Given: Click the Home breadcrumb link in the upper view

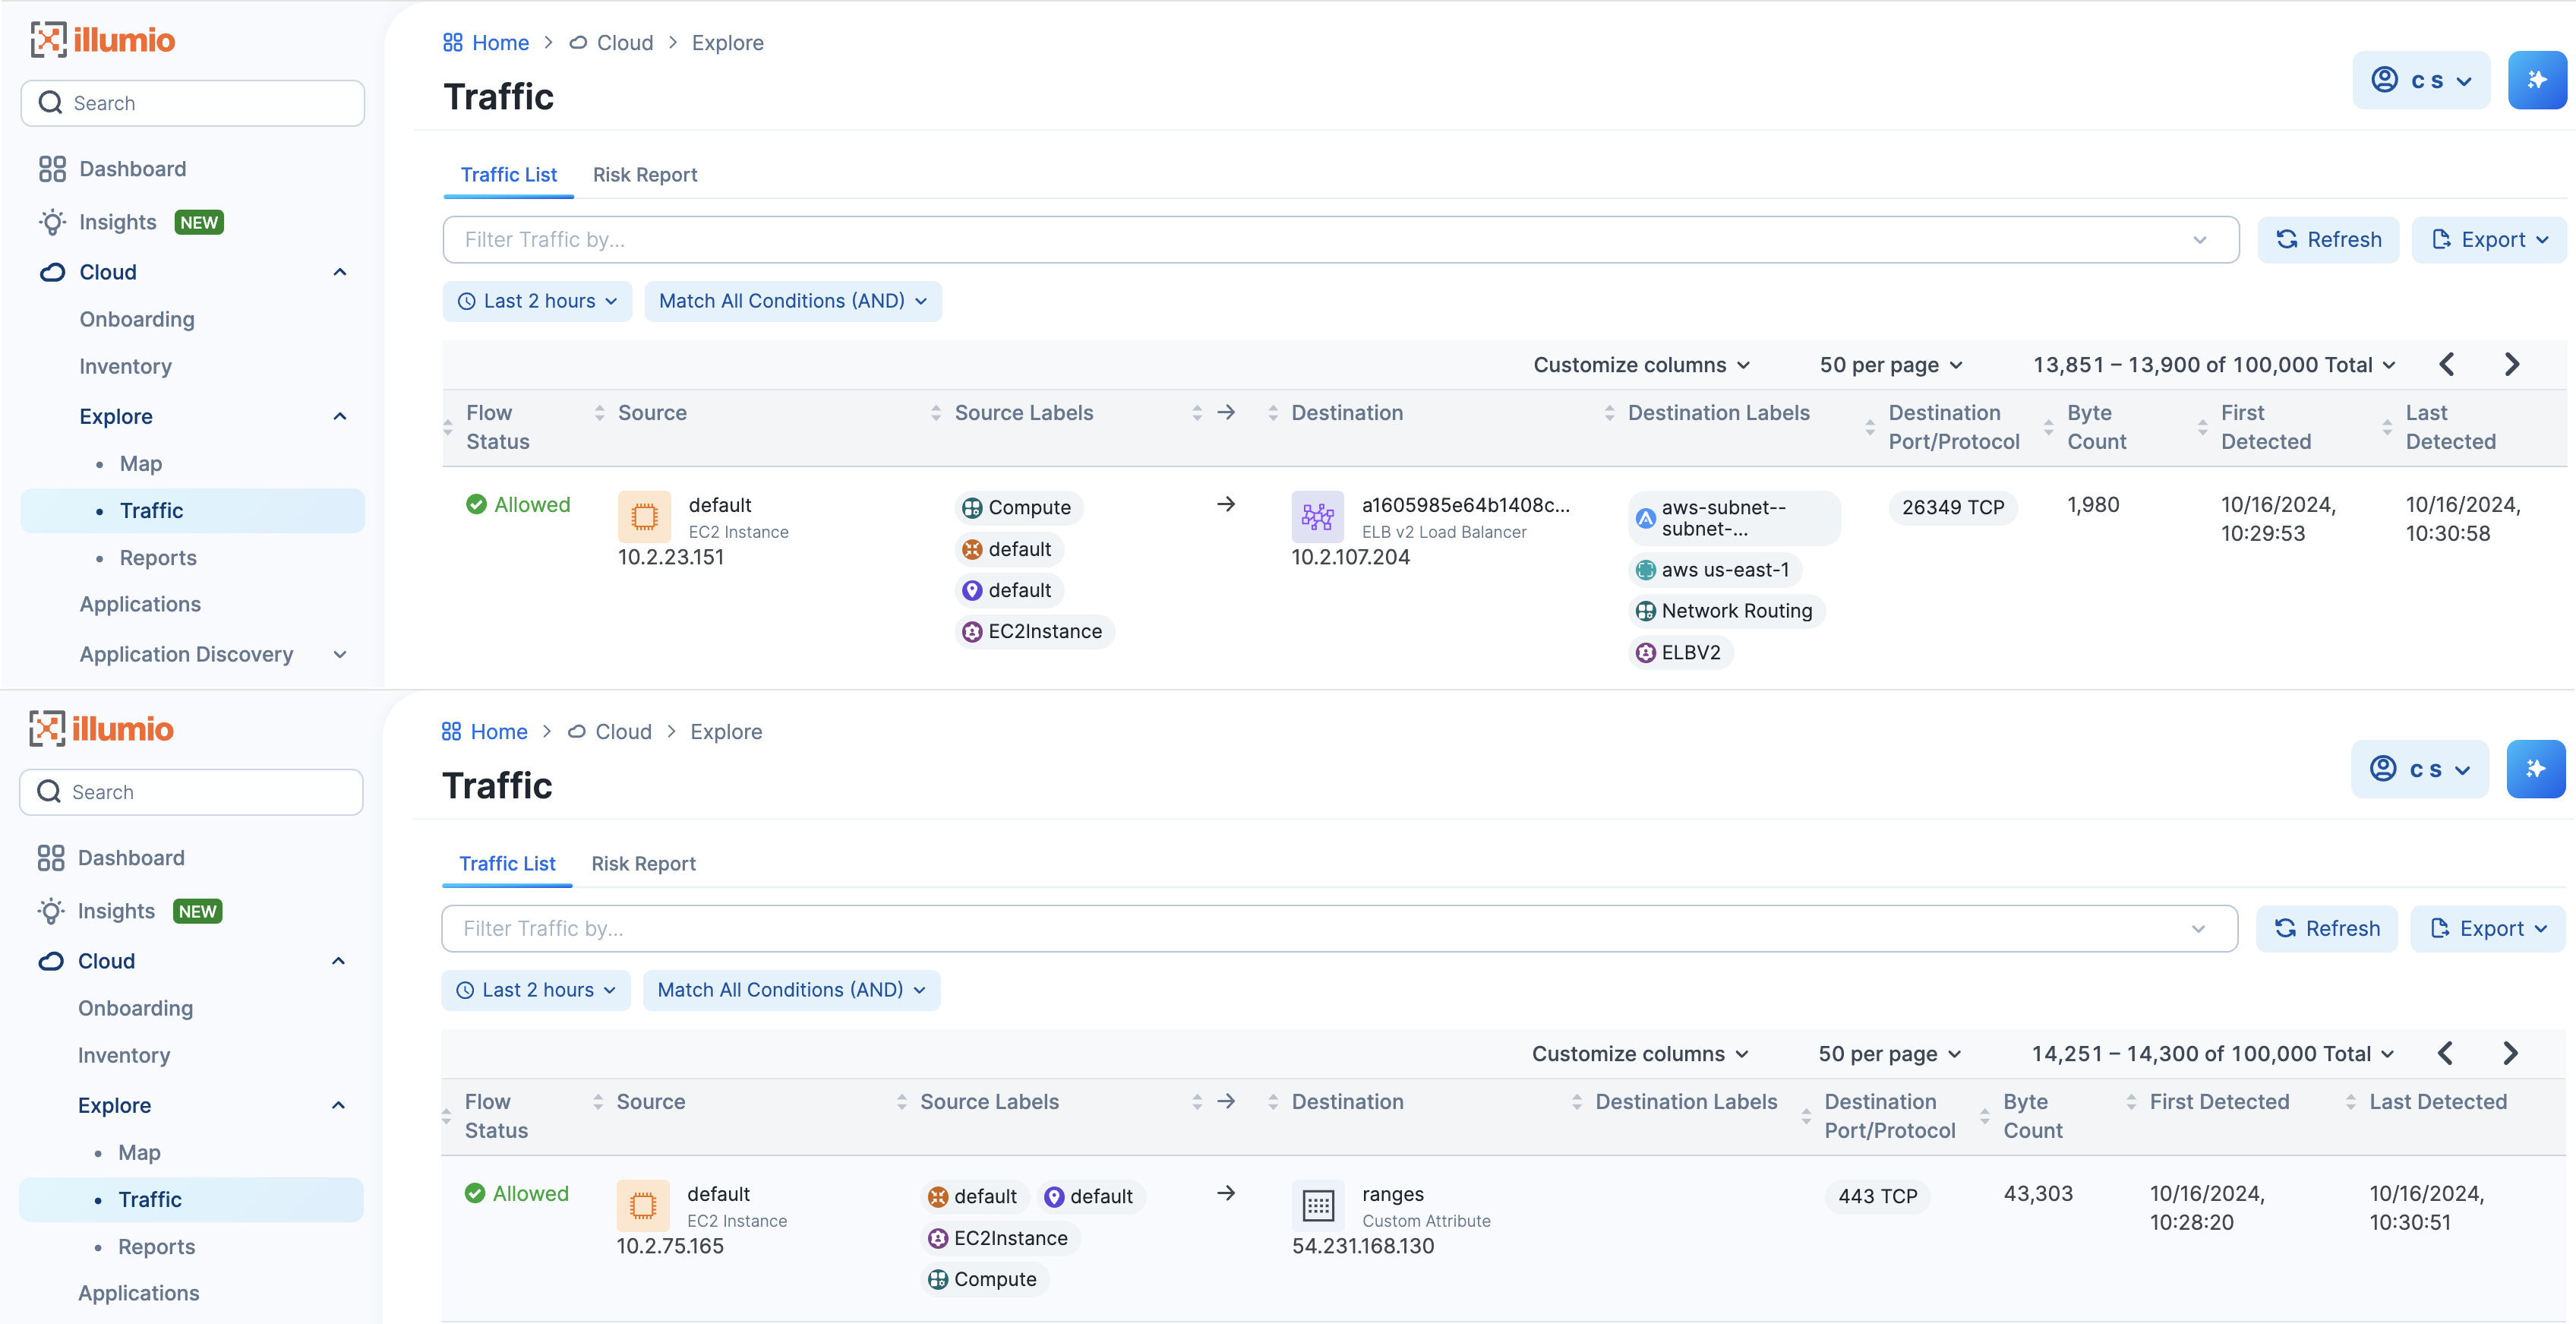Looking at the screenshot, I should click(486, 43).
